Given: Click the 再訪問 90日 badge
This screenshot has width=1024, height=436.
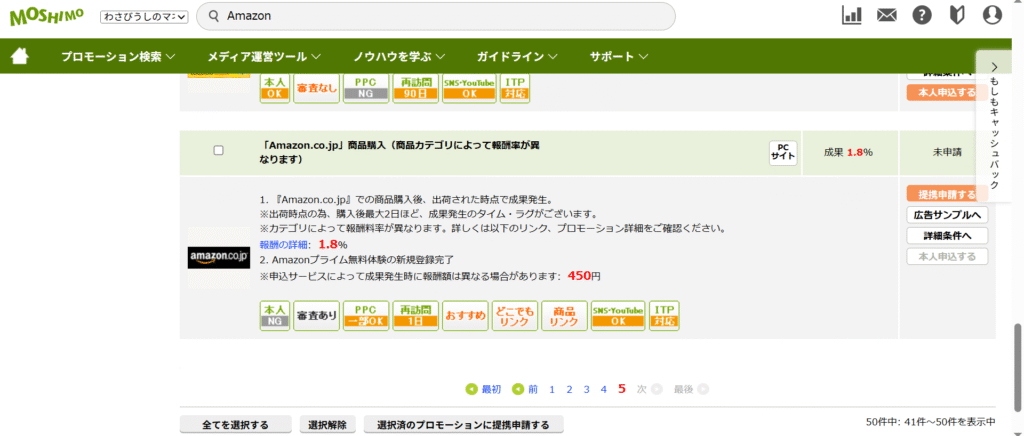Looking at the screenshot, I should point(415,89).
